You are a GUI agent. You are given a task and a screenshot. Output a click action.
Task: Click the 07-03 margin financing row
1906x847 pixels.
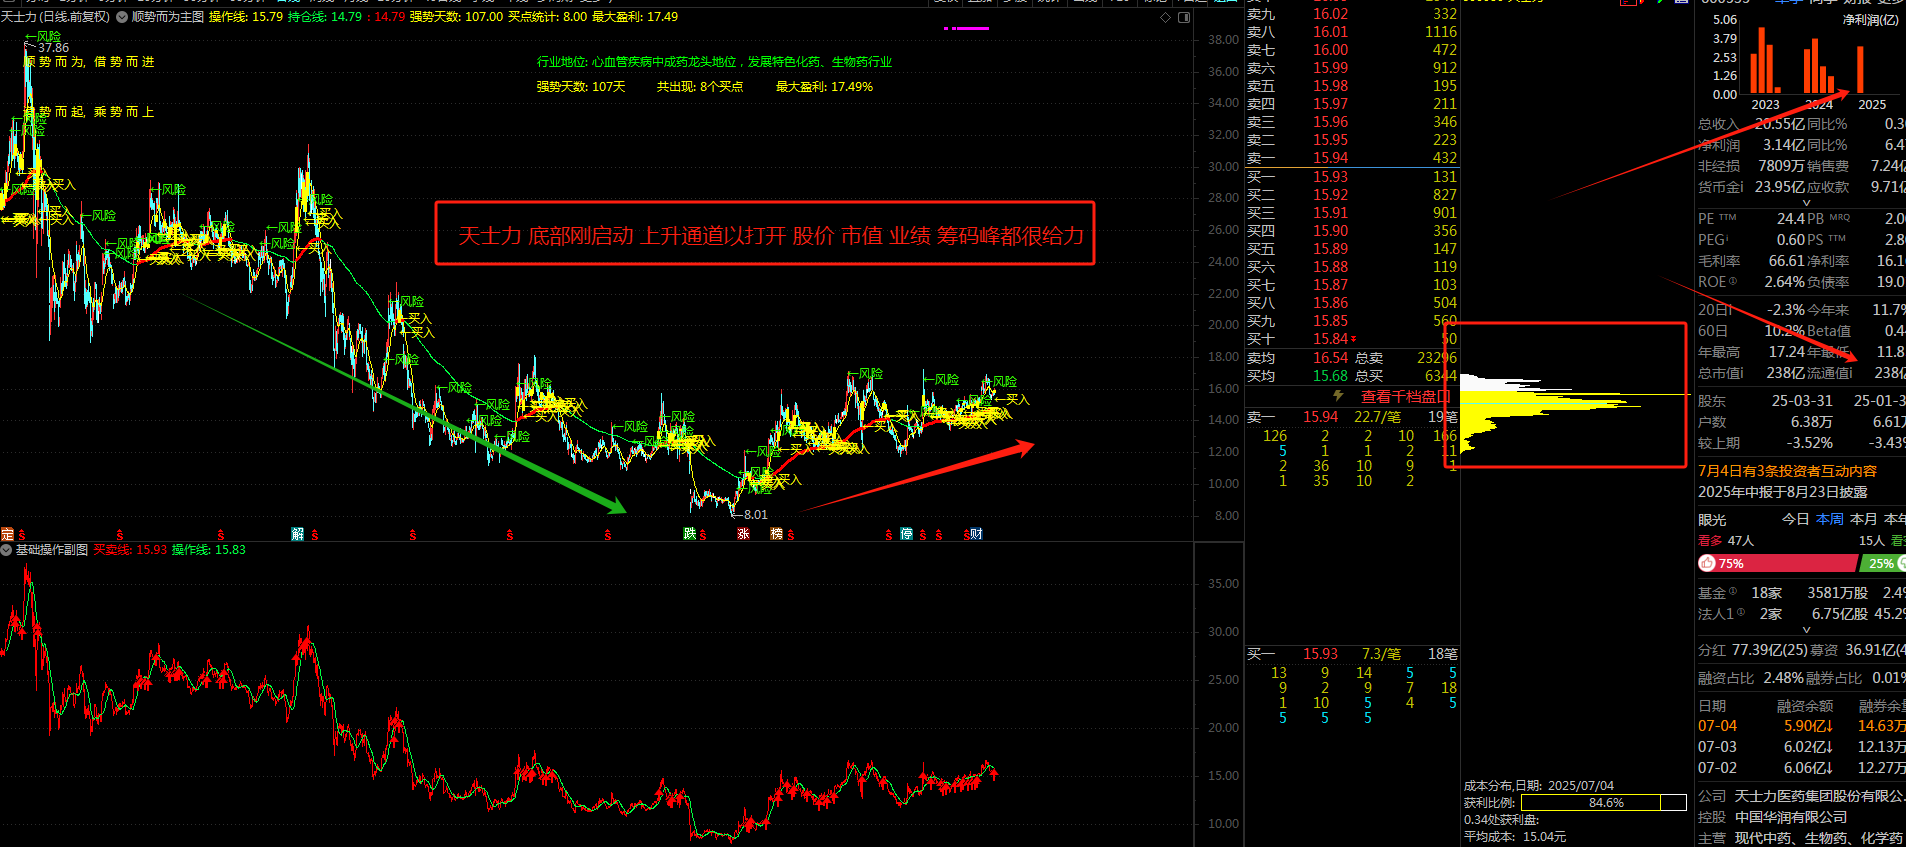pos(1802,747)
